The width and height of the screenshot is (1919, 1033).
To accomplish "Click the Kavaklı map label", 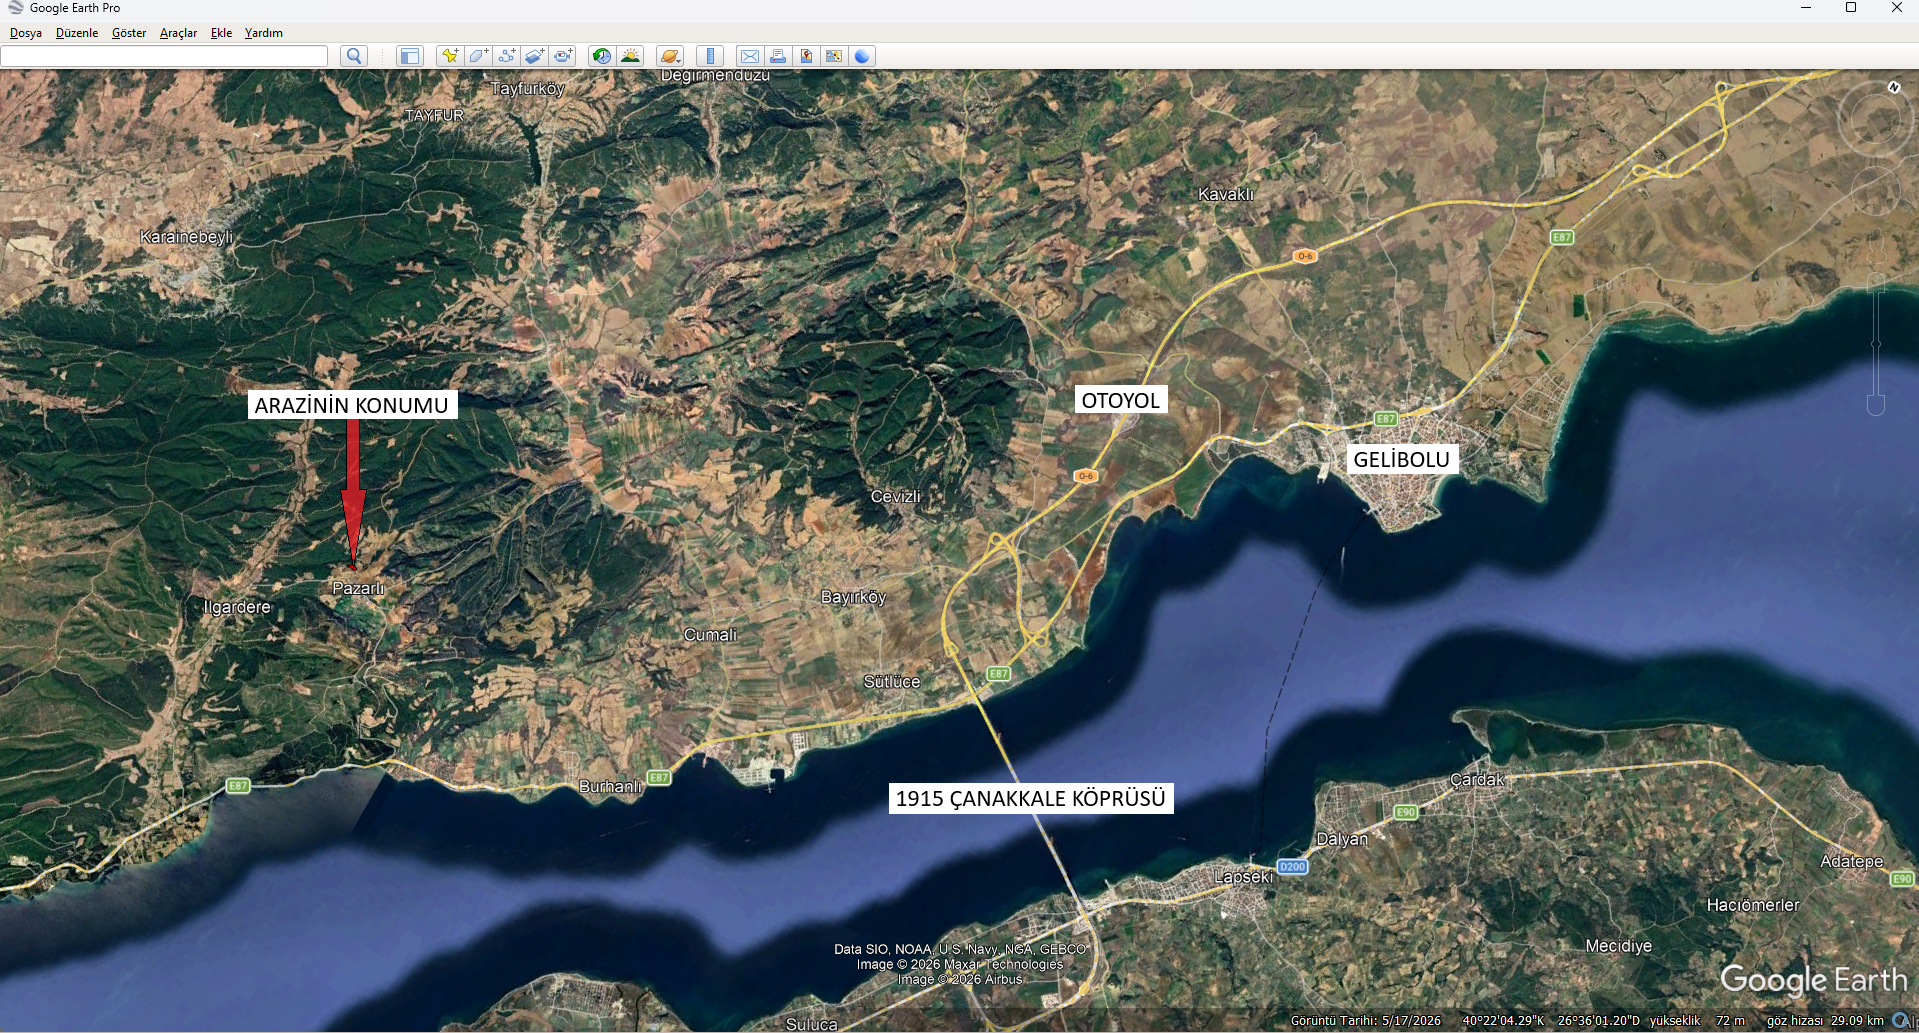I will 1226,194.
